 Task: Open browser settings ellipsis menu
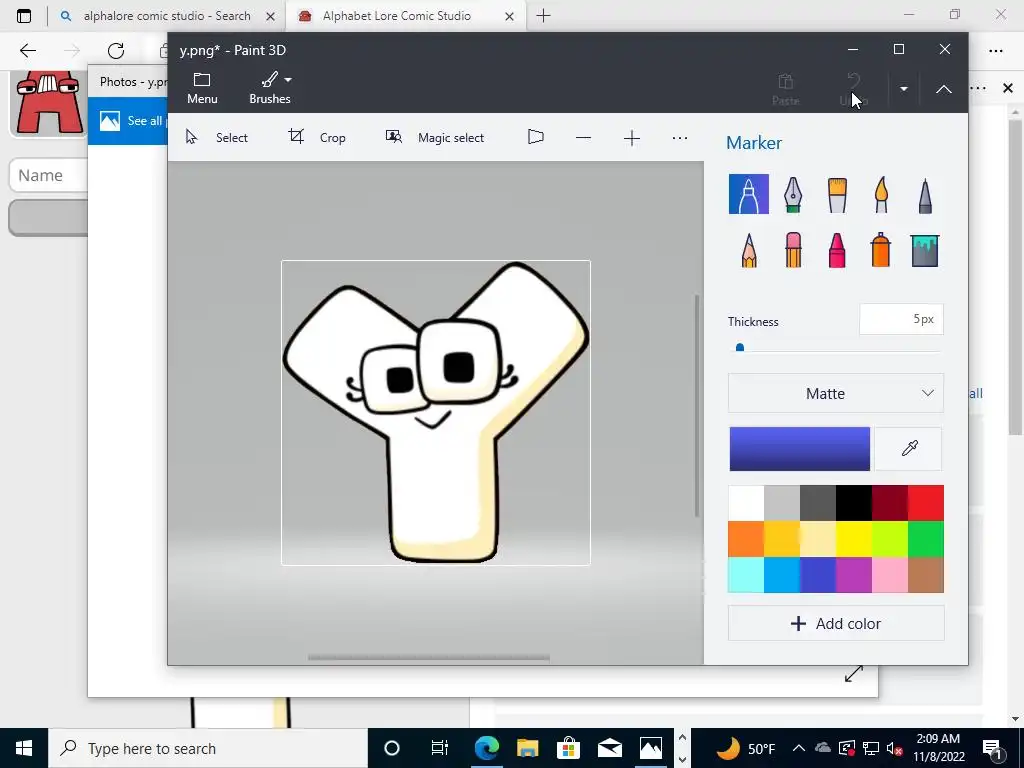click(x=995, y=50)
